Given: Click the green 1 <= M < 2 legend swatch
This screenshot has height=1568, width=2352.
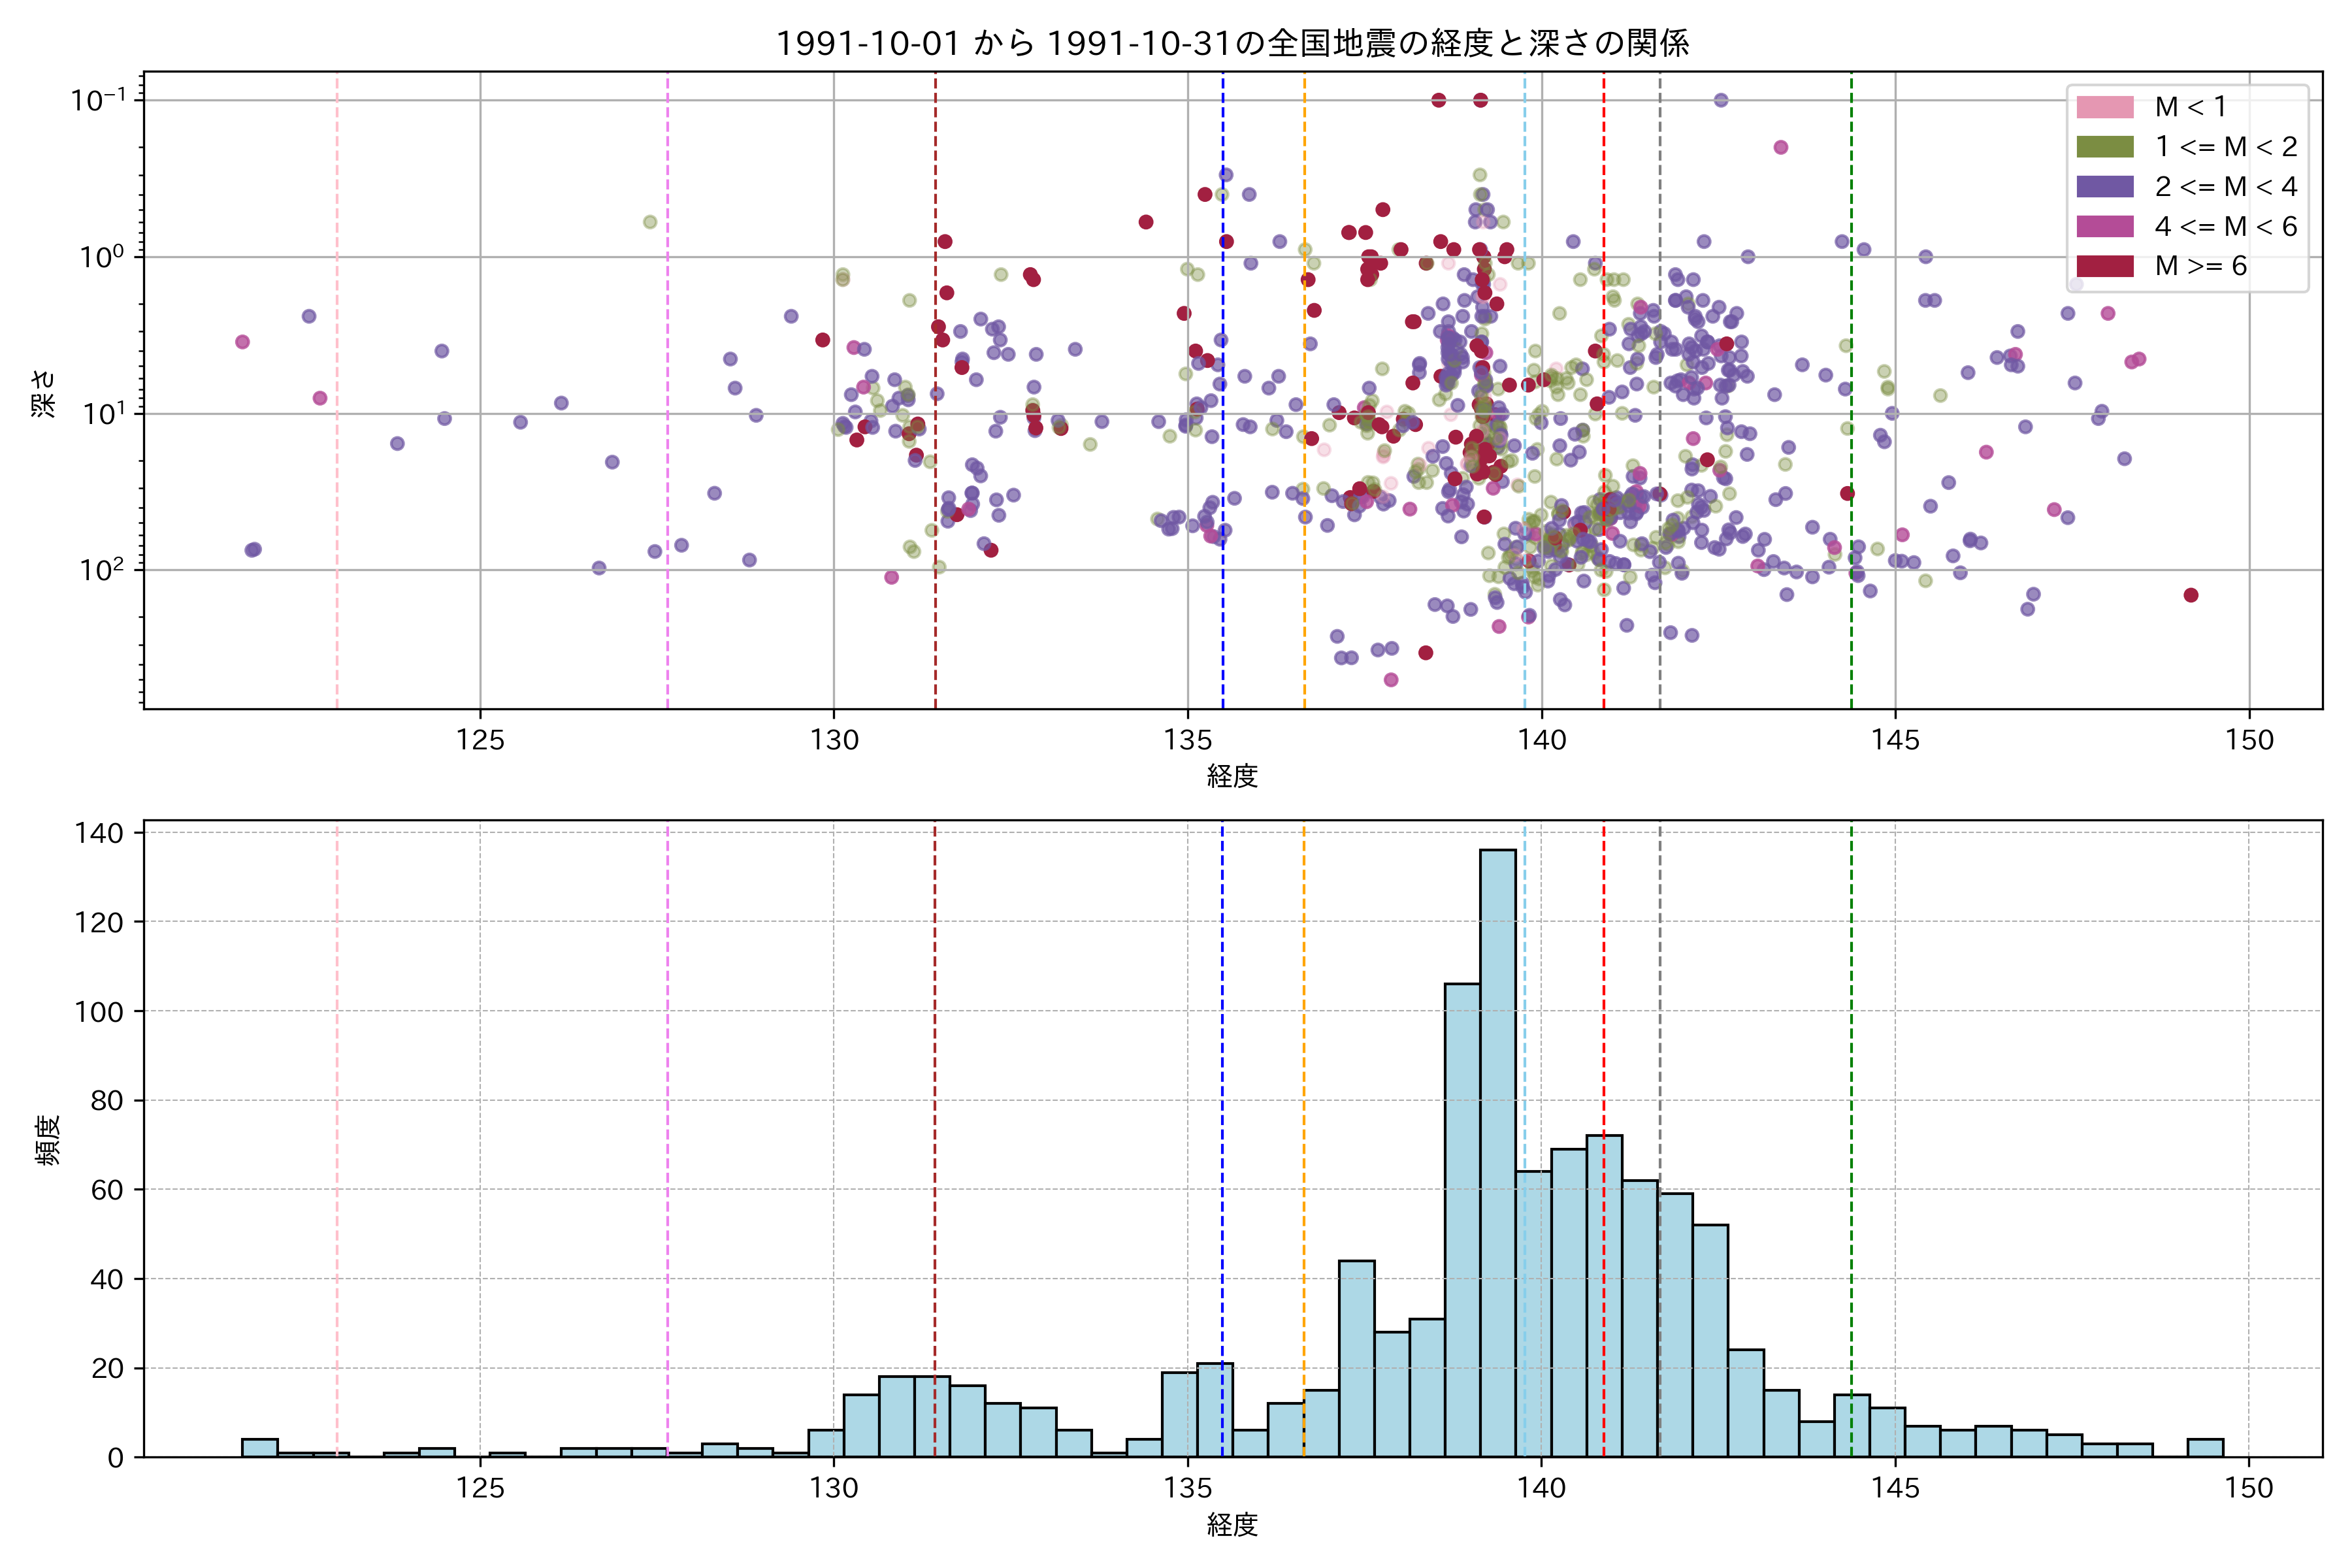Looking at the screenshot, I should point(2104,147).
